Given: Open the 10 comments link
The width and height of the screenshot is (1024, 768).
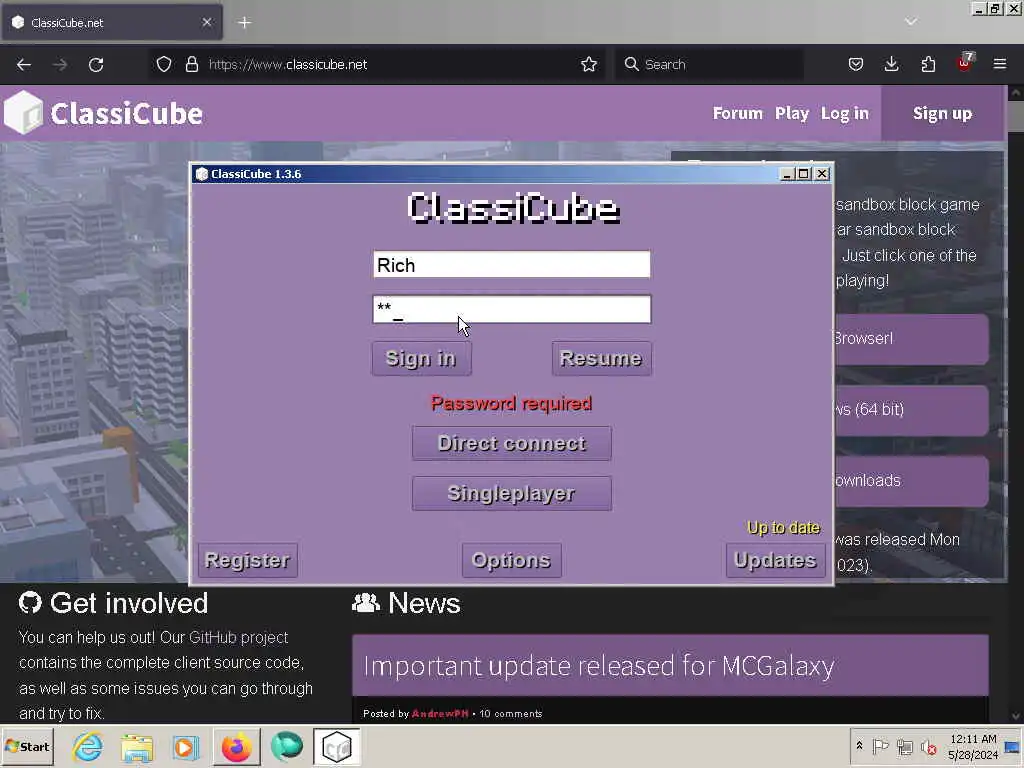Looking at the screenshot, I should coord(511,714).
